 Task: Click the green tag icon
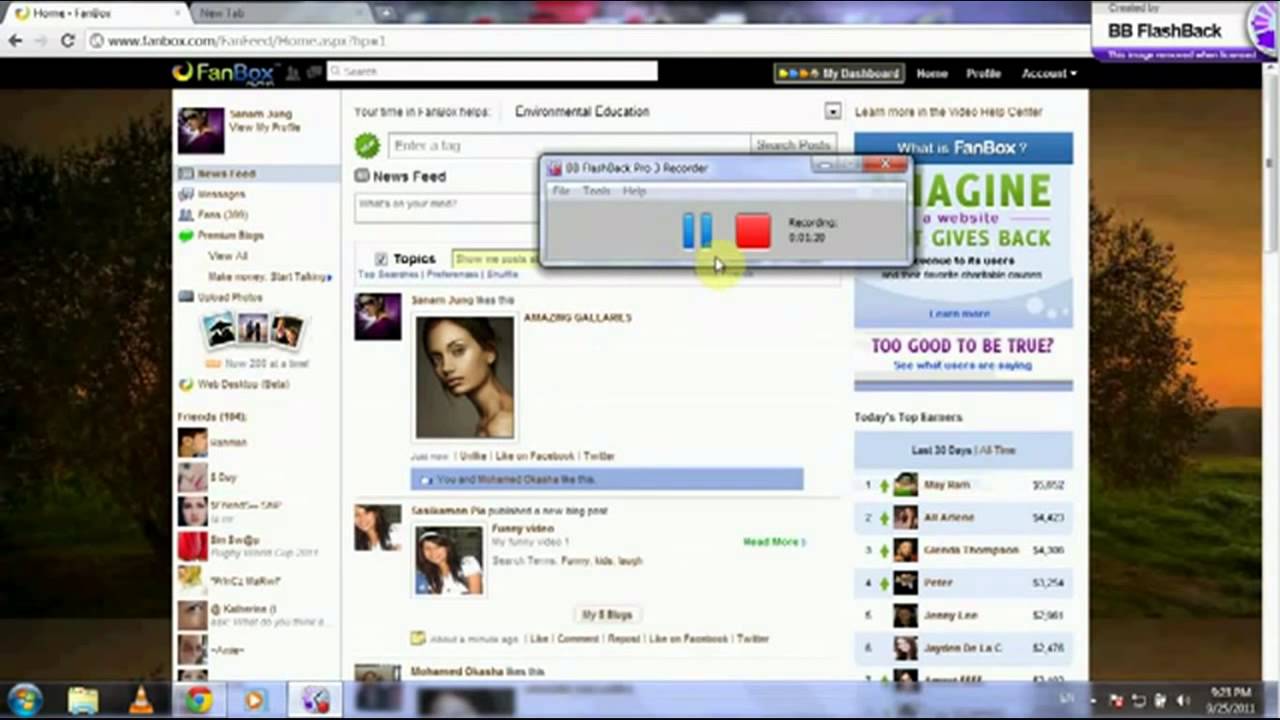click(x=367, y=146)
